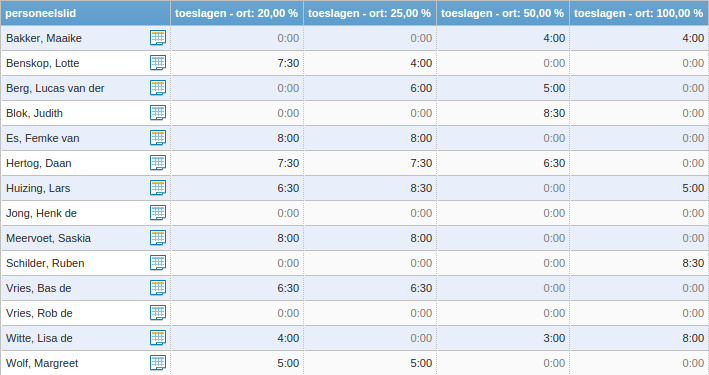Screen dimensions: 709x375
Task: Click the toeslagen ort 25,00 % header
Action: (x=369, y=13)
